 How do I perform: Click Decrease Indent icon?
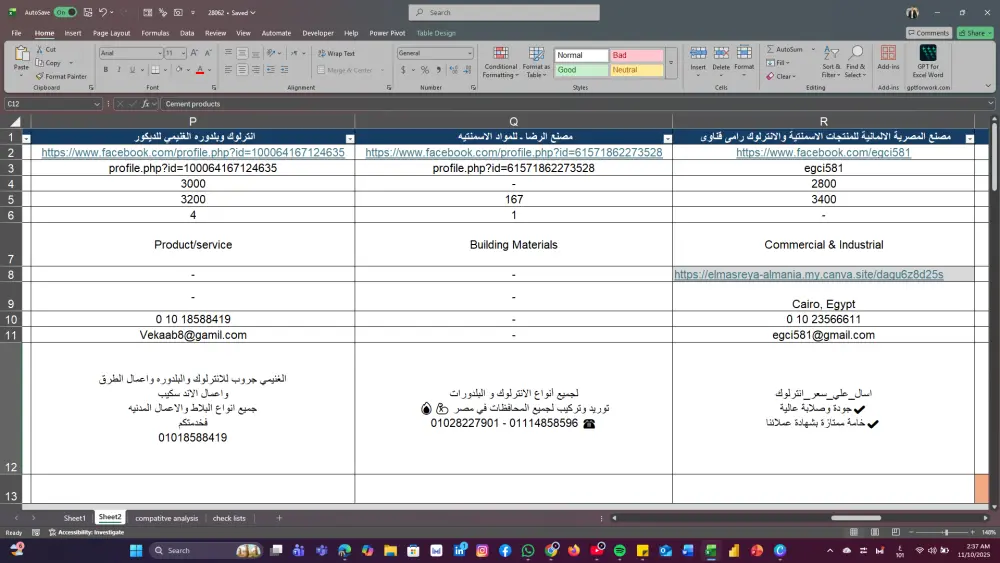[x=270, y=69]
